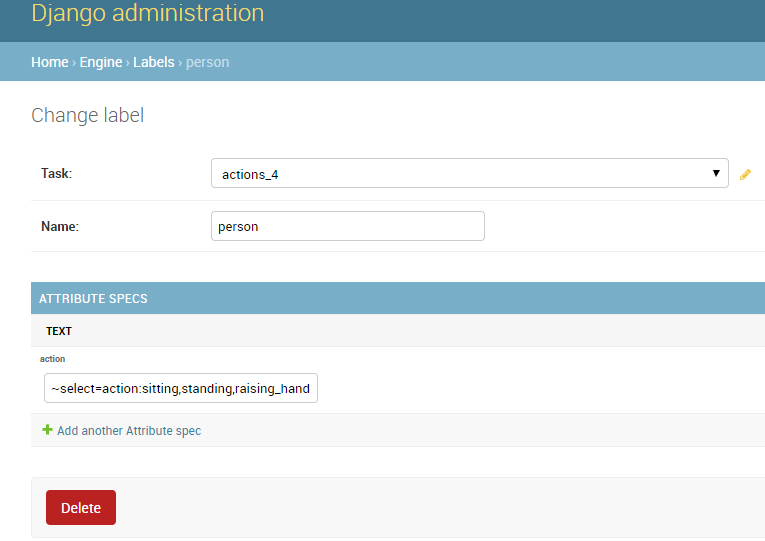Viewport: 765px width, 541px height.
Task: Navigate to Labels breadcrumb link
Action: click(x=154, y=62)
